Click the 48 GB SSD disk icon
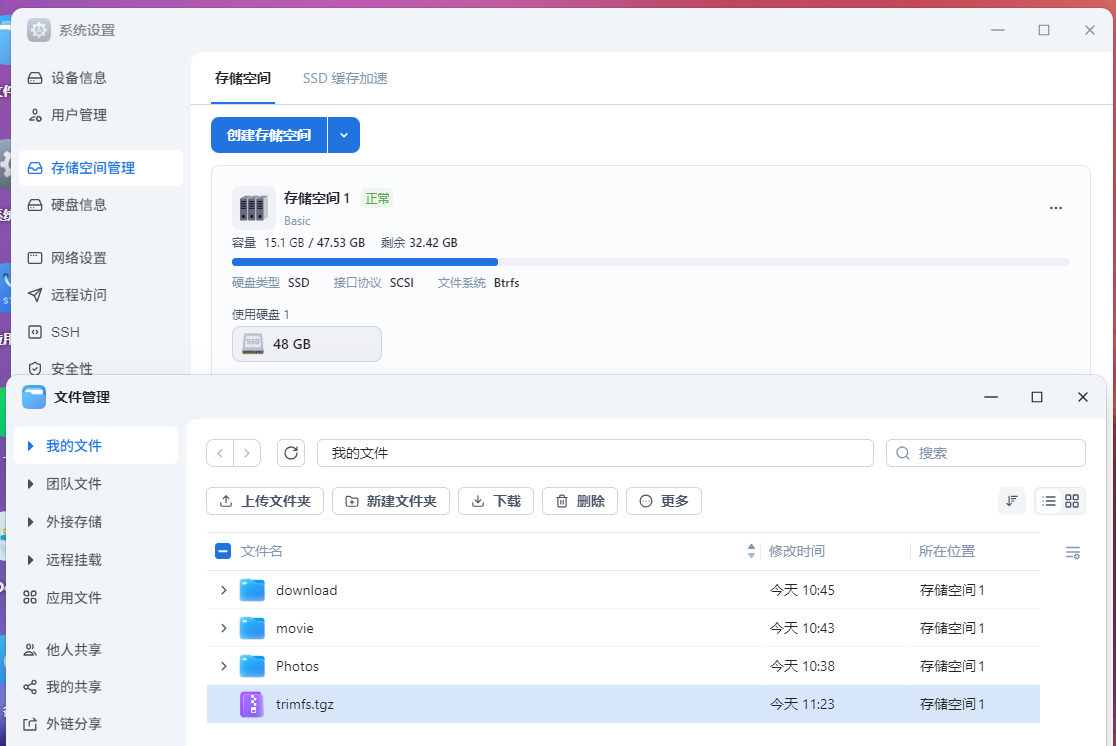Image resolution: width=1116 pixels, height=746 pixels. pos(253,344)
